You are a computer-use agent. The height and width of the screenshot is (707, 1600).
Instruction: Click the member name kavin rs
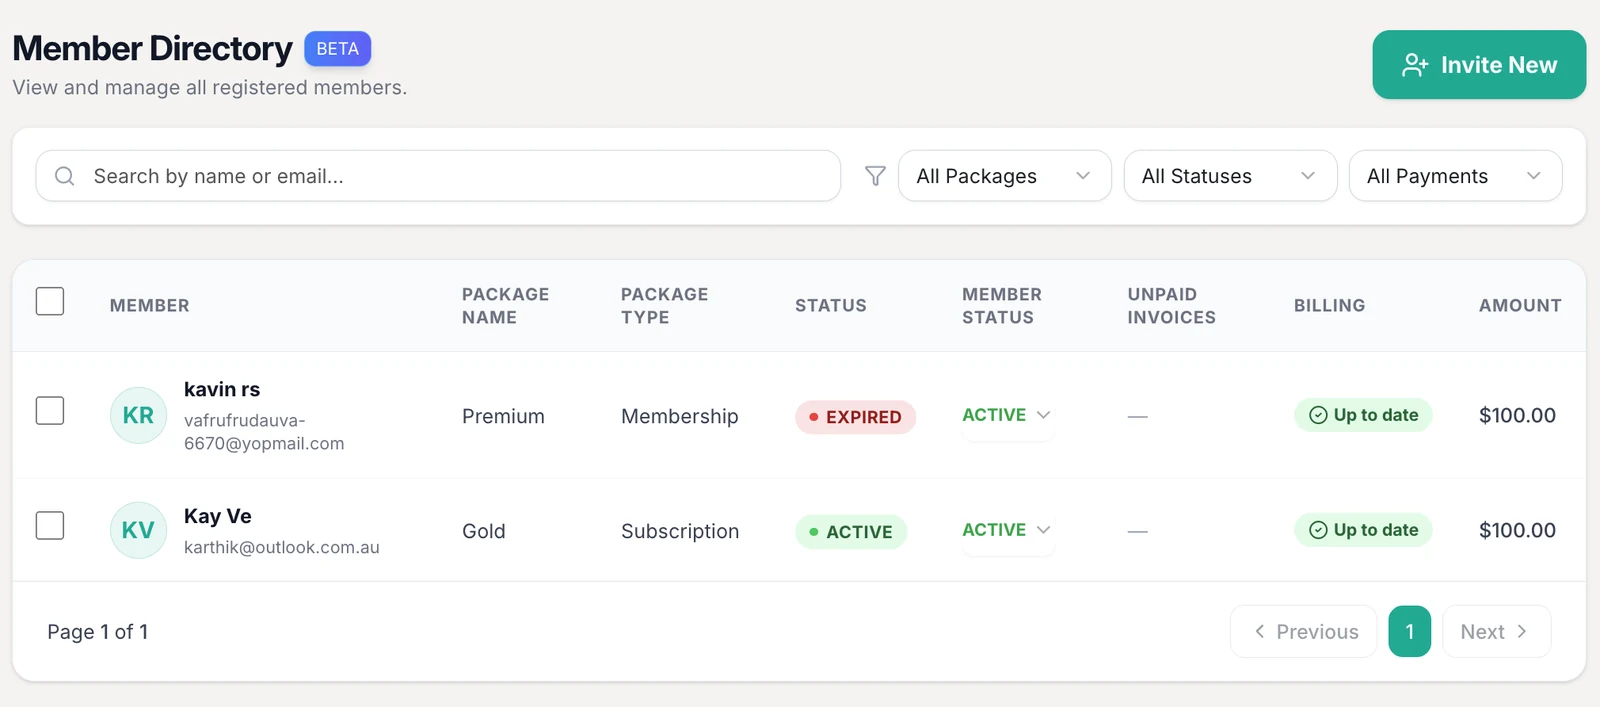coord(222,389)
